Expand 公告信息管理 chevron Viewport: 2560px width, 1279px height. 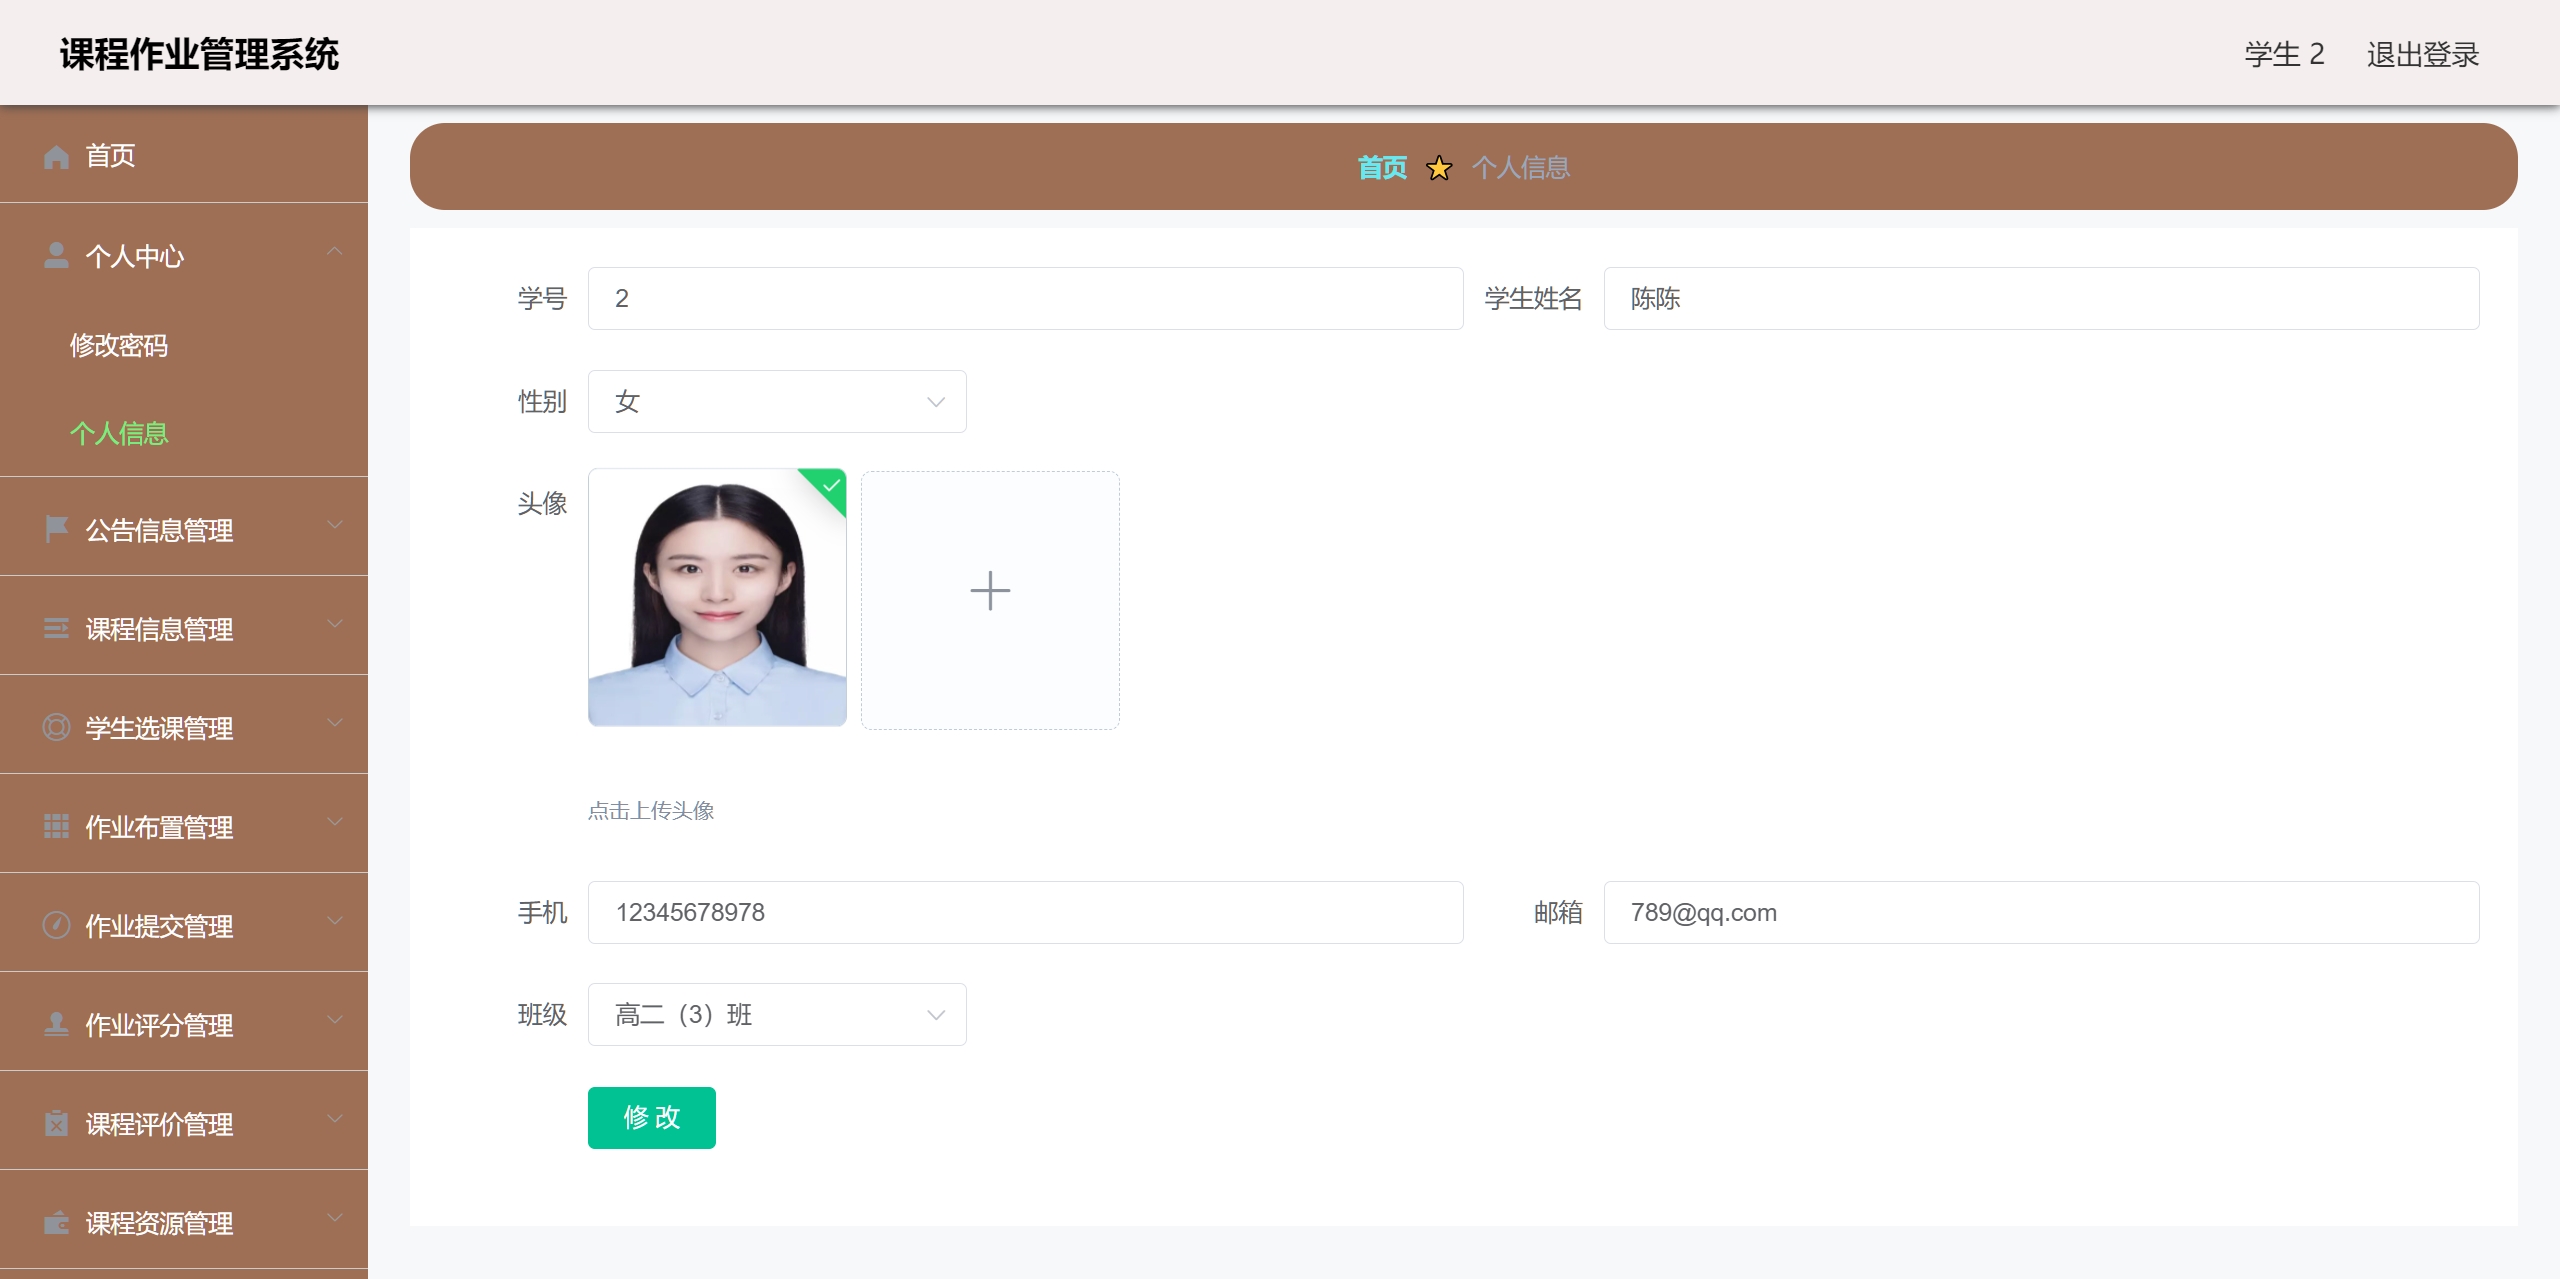click(x=335, y=524)
